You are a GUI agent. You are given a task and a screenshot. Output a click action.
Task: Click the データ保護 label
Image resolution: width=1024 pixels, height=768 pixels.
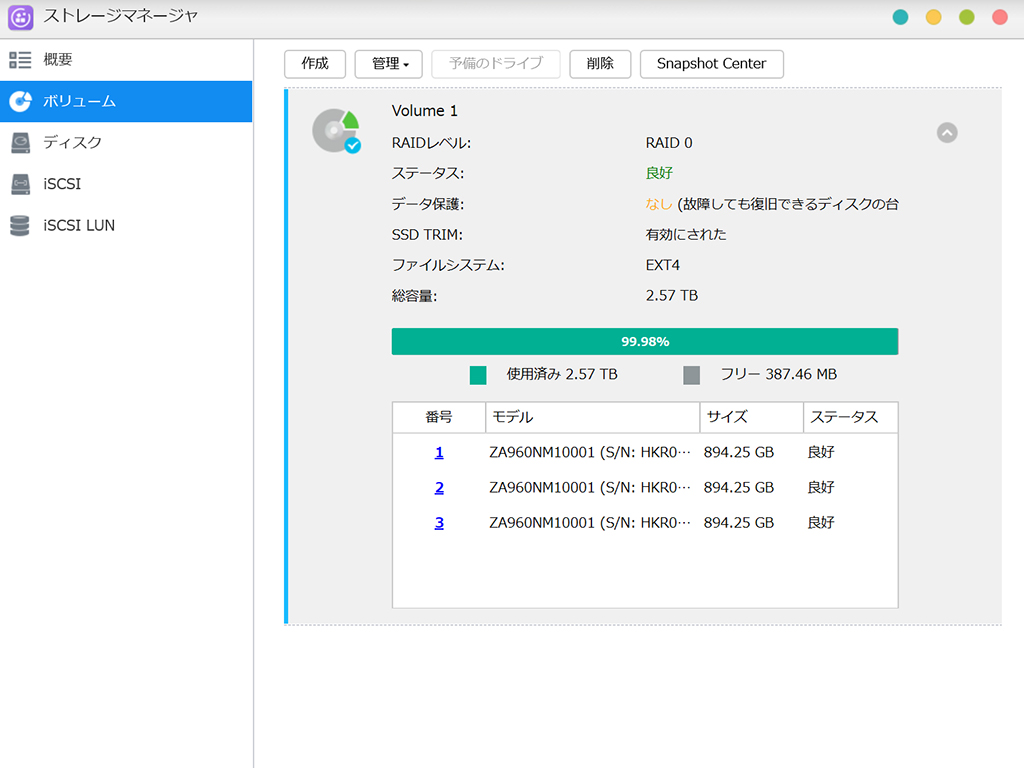pos(428,204)
